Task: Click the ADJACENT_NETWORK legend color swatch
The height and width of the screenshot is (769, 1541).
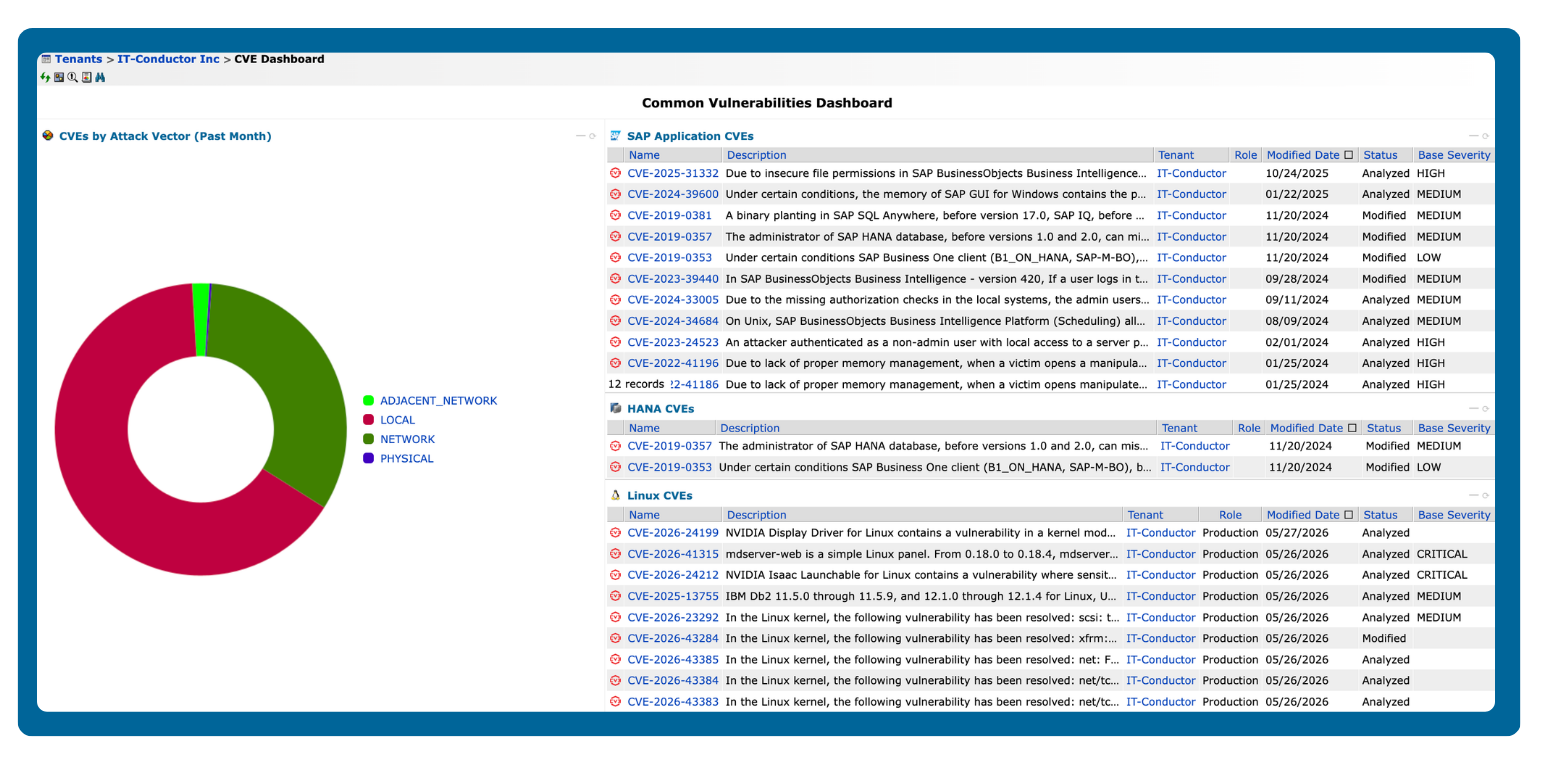Action: 369,401
